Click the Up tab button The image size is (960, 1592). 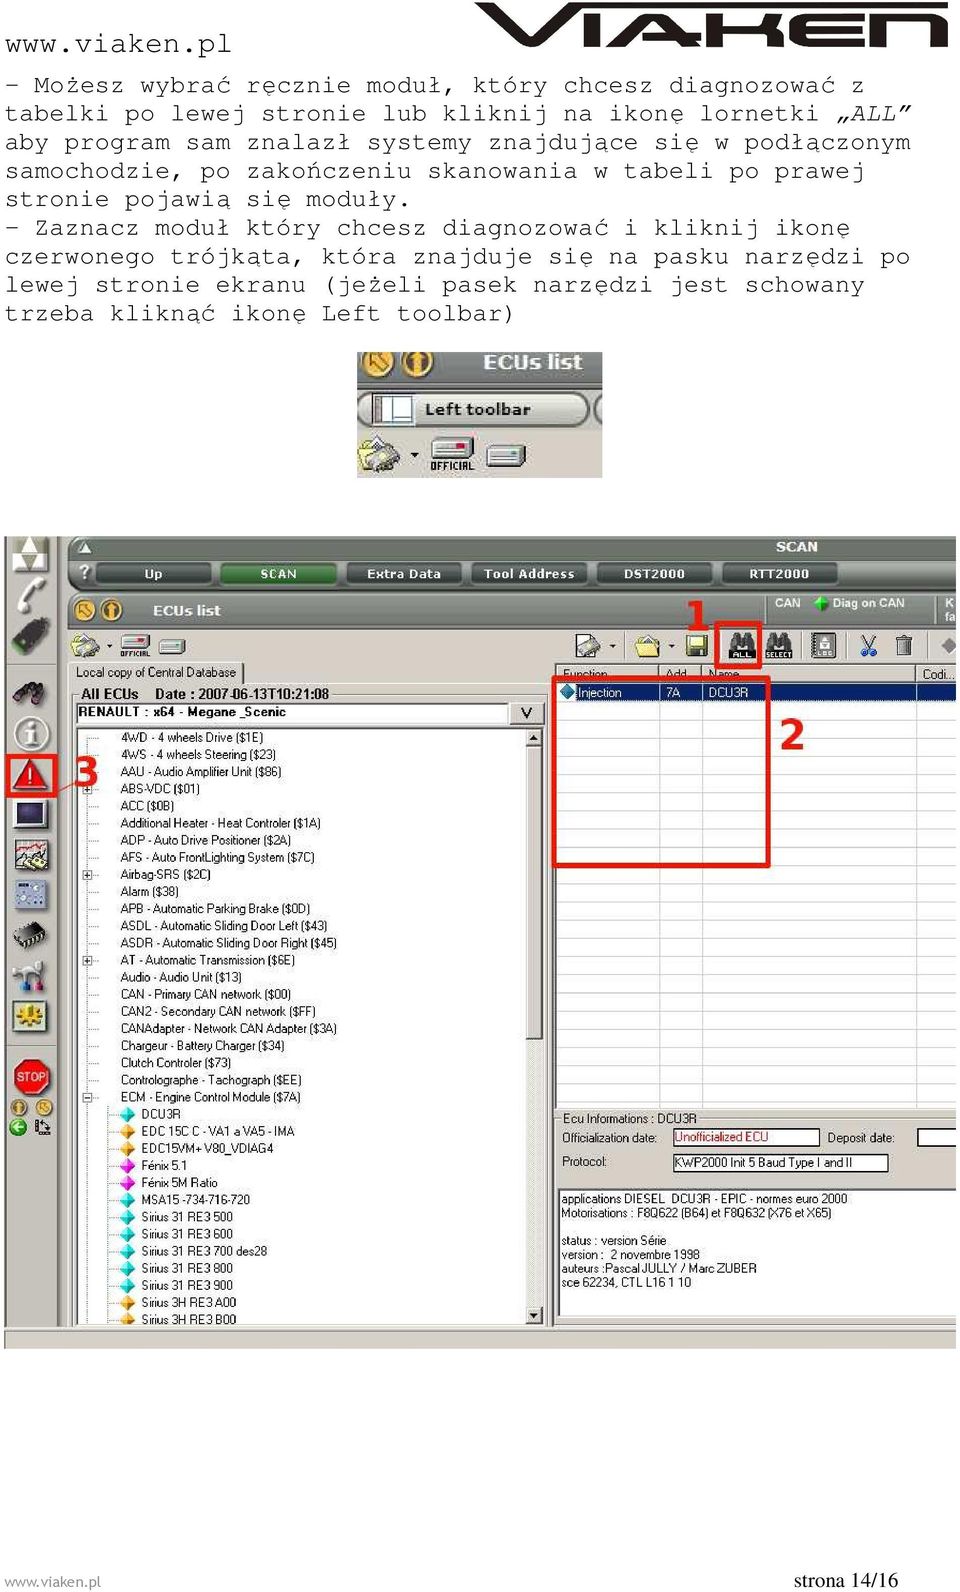point(153,574)
